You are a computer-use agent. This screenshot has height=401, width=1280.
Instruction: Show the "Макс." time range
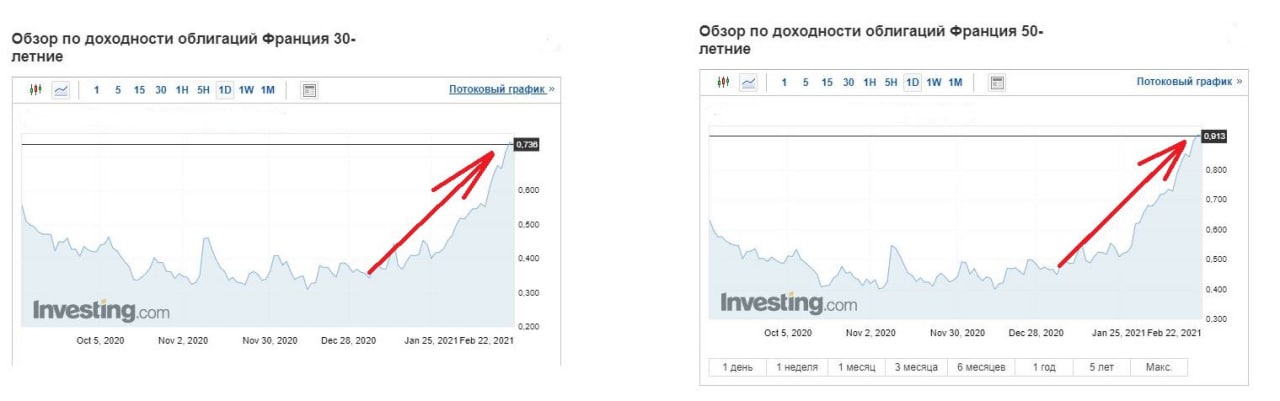pos(1158,367)
